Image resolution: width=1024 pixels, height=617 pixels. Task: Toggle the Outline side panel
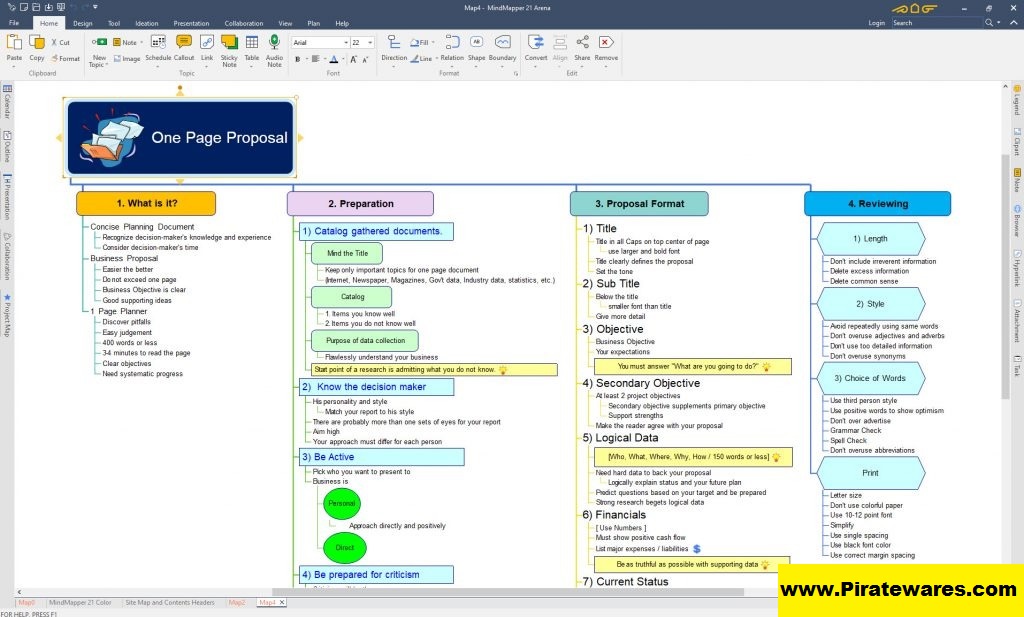[x=7, y=147]
